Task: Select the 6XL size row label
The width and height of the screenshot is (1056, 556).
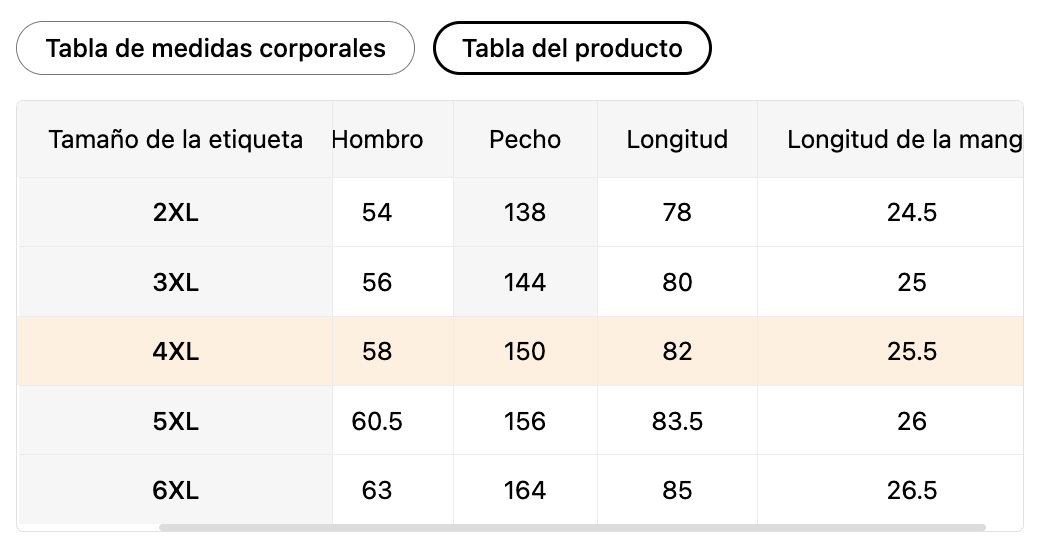Action: click(x=176, y=491)
